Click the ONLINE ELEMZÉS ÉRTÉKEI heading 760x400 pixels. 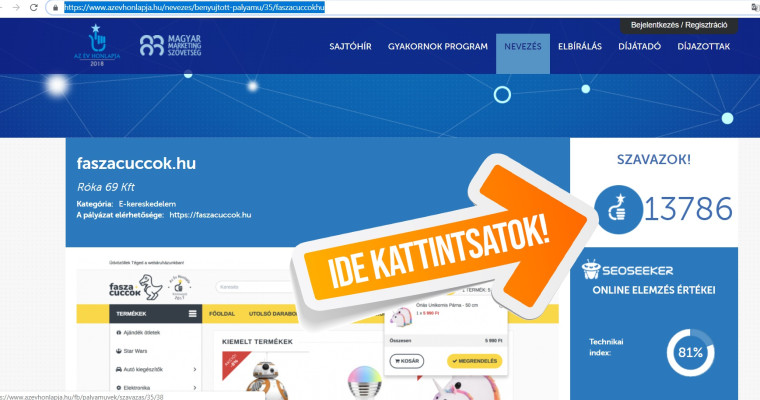click(653, 290)
